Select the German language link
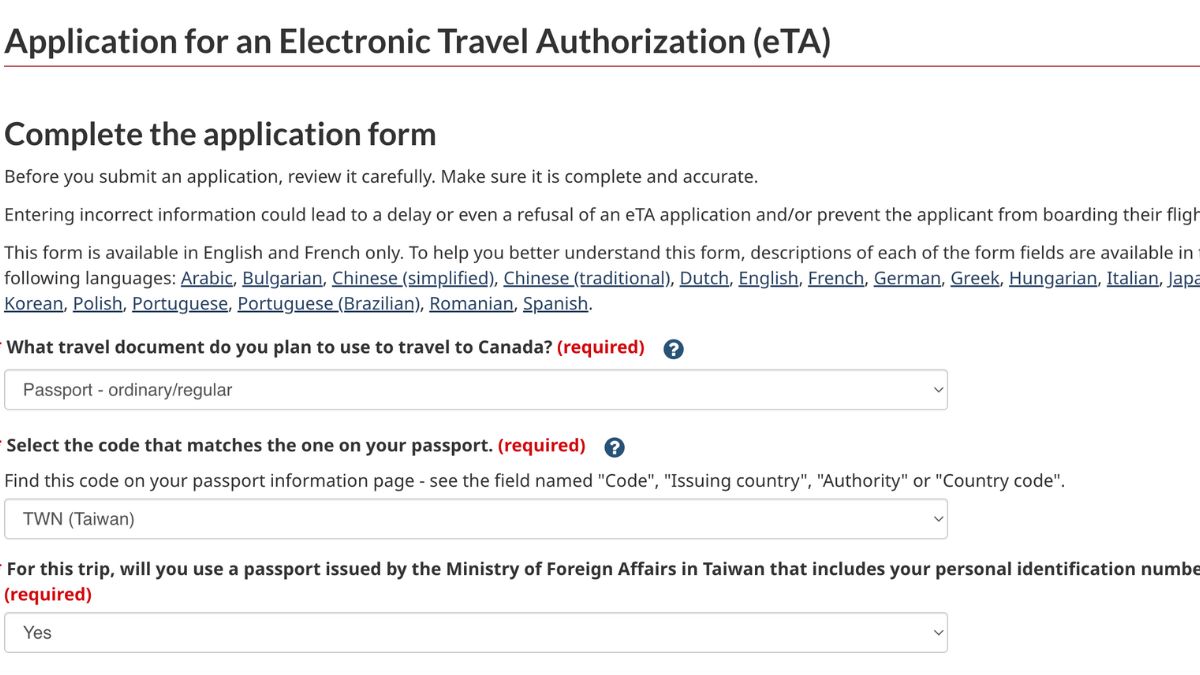Viewport: 1200px width, 675px height. 907,279
